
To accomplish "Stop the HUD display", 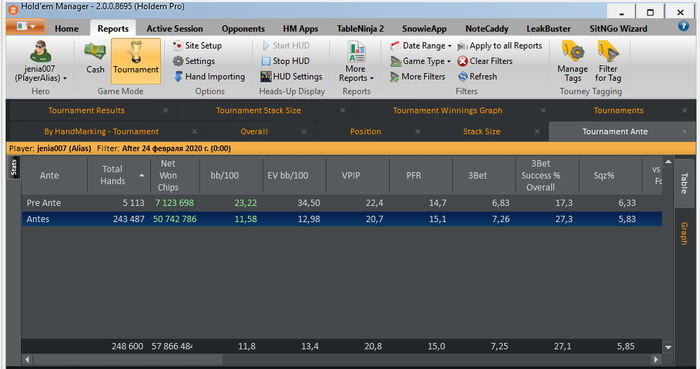I will (286, 61).
